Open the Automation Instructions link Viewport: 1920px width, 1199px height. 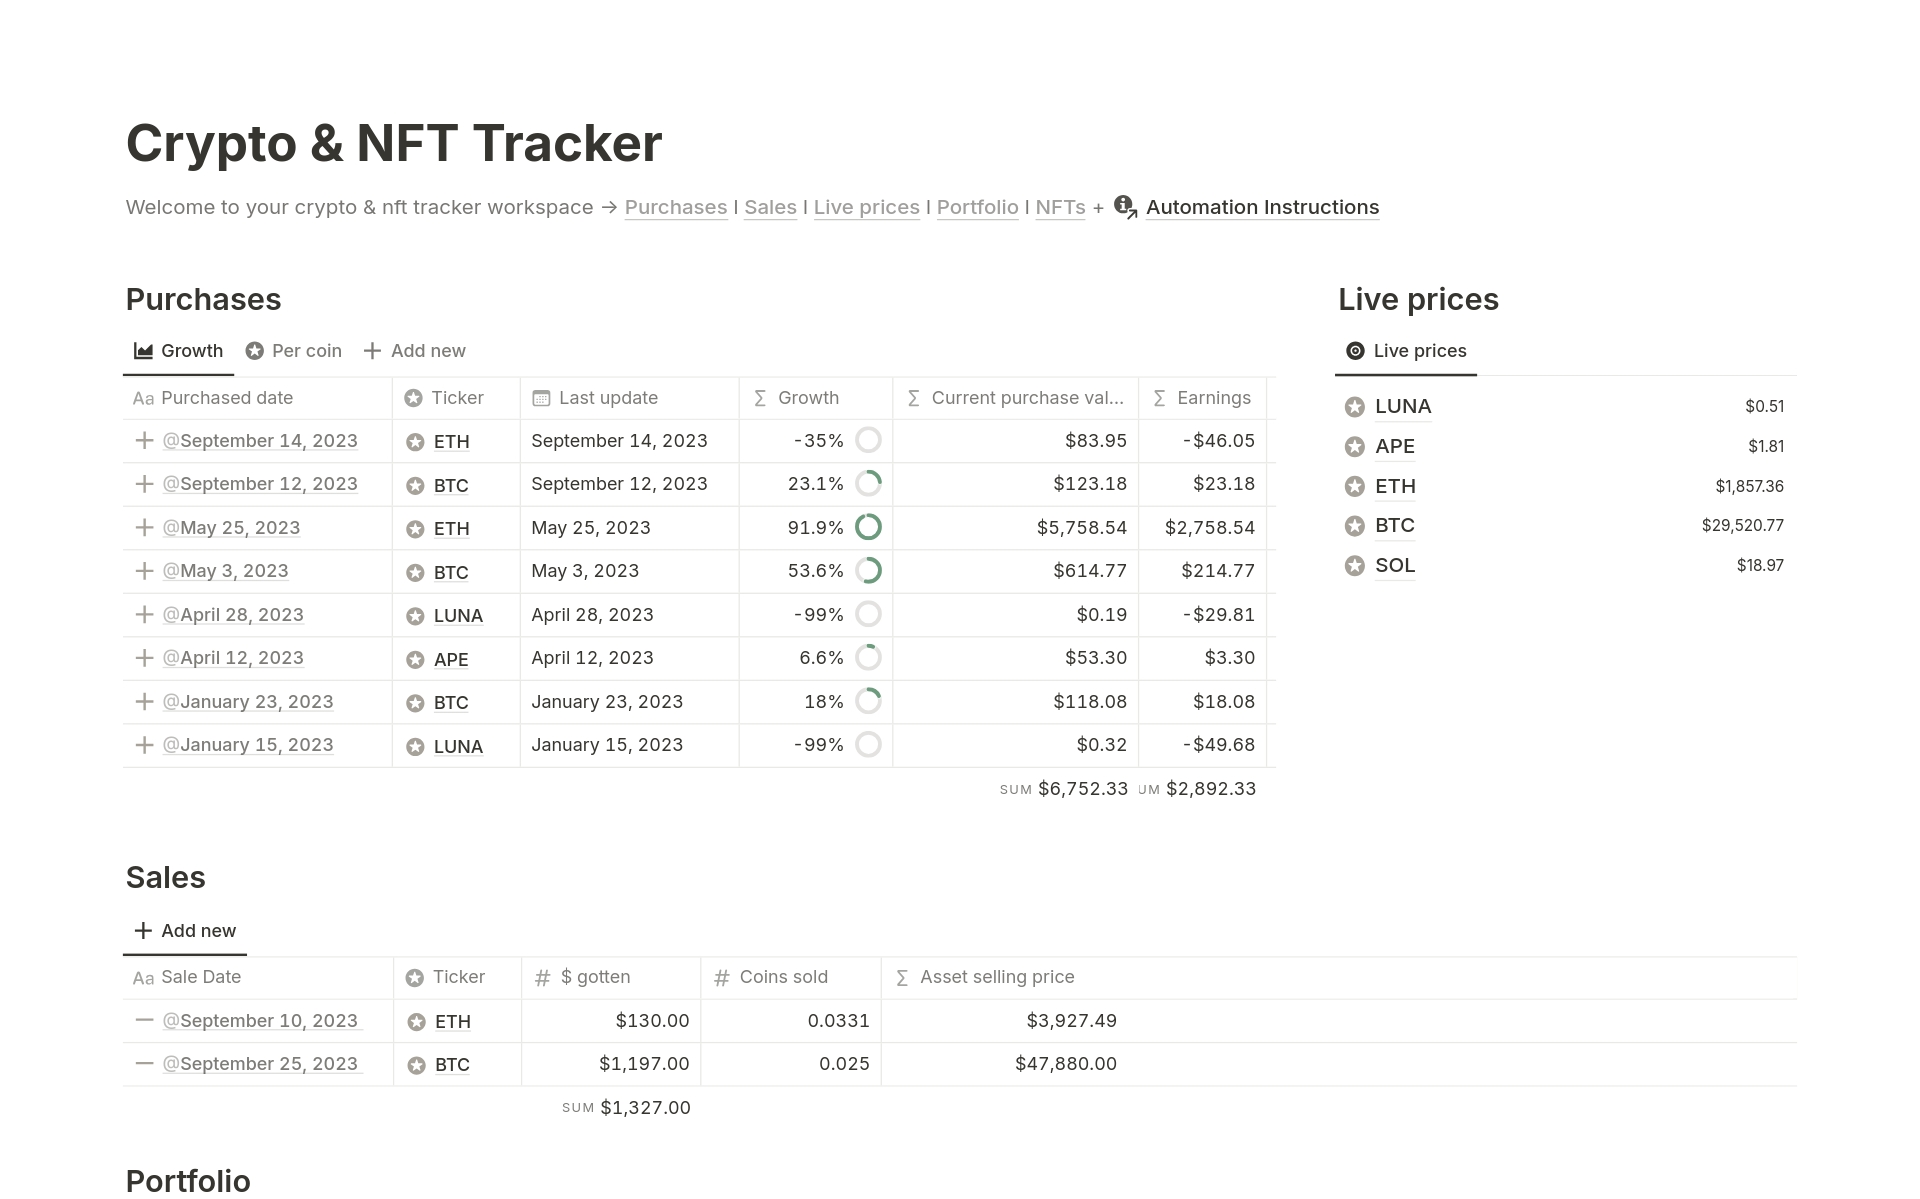[1262, 207]
